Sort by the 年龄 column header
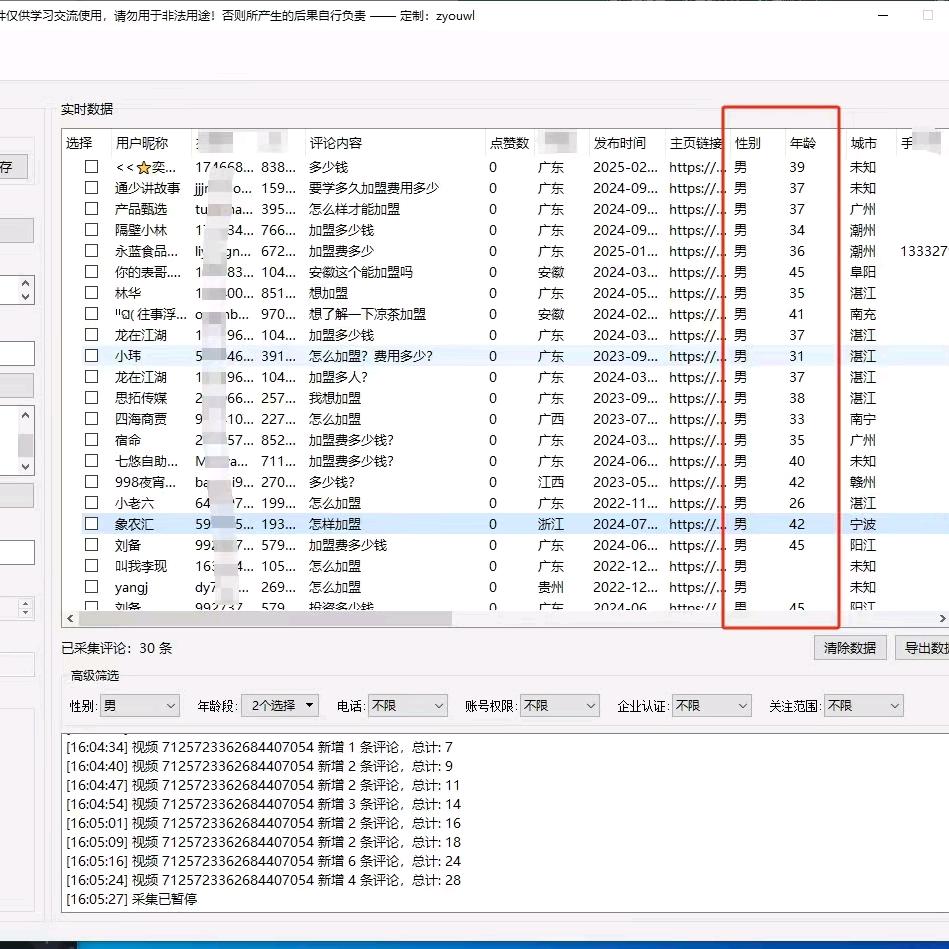Screen dimensions: 949x949 [x=803, y=143]
